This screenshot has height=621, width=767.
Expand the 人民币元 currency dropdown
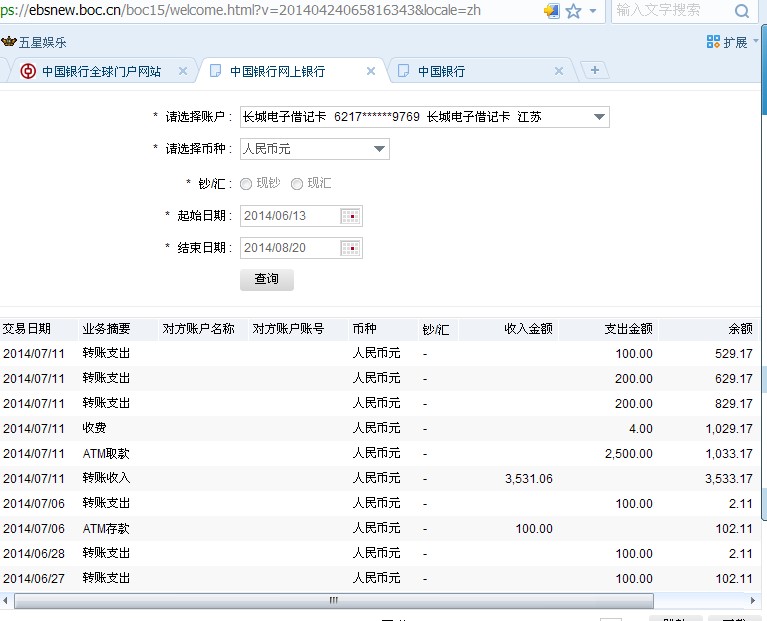click(x=379, y=149)
